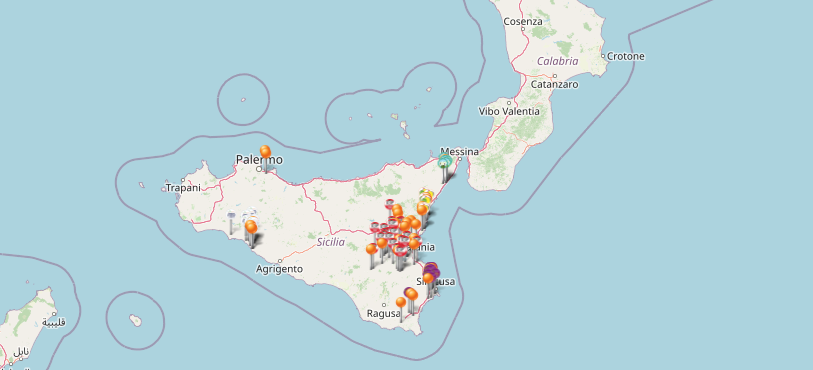Image resolution: width=813 pixels, height=370 pixels.
Task: Select the orange pin above Palermo
Action: [x=265, y=152]
